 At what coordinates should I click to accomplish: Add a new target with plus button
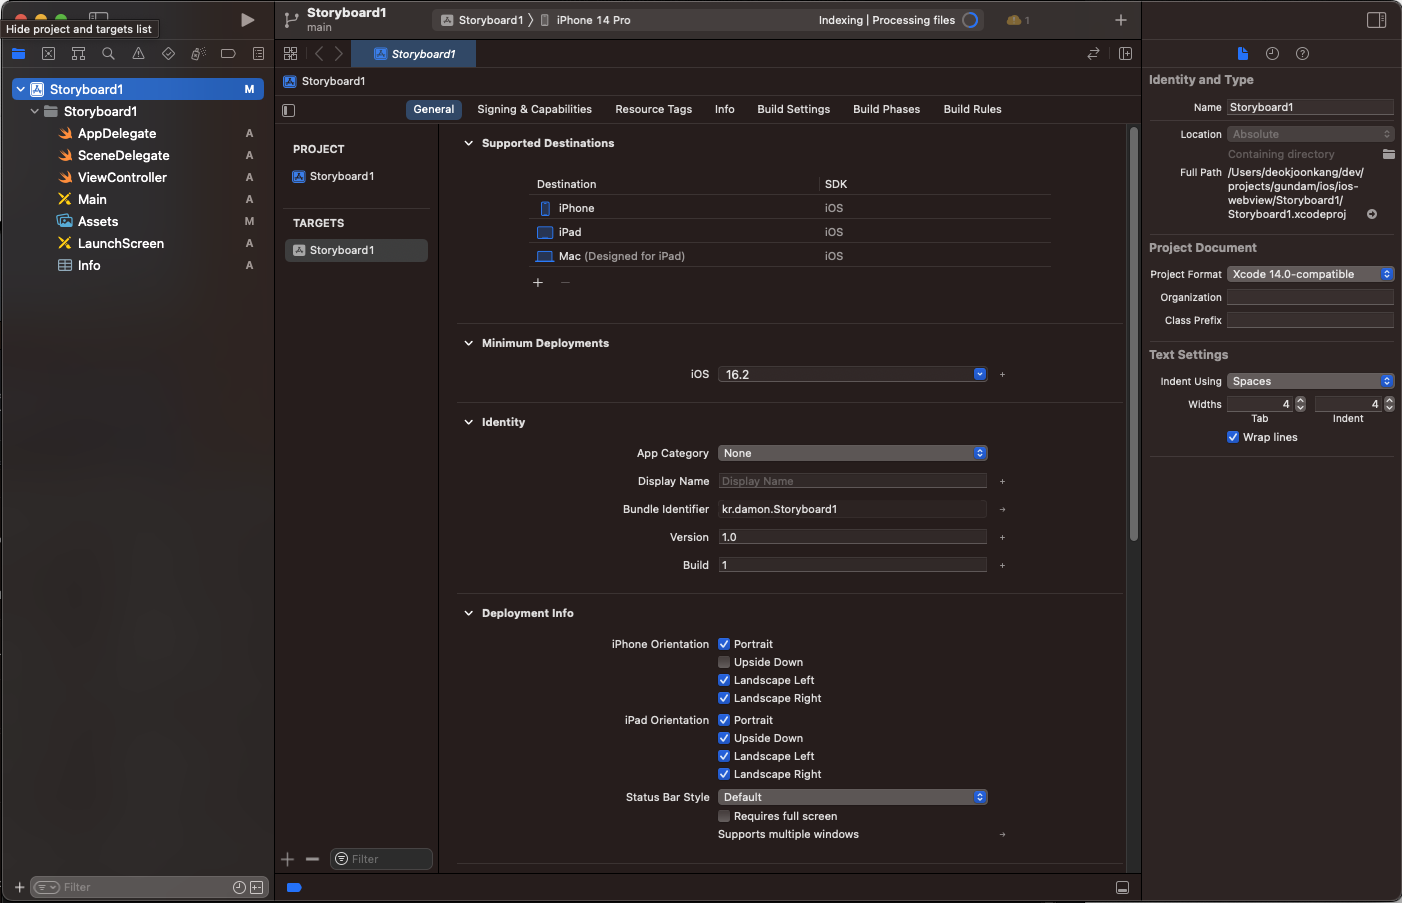pyautogui.click(x=288, y=859)
